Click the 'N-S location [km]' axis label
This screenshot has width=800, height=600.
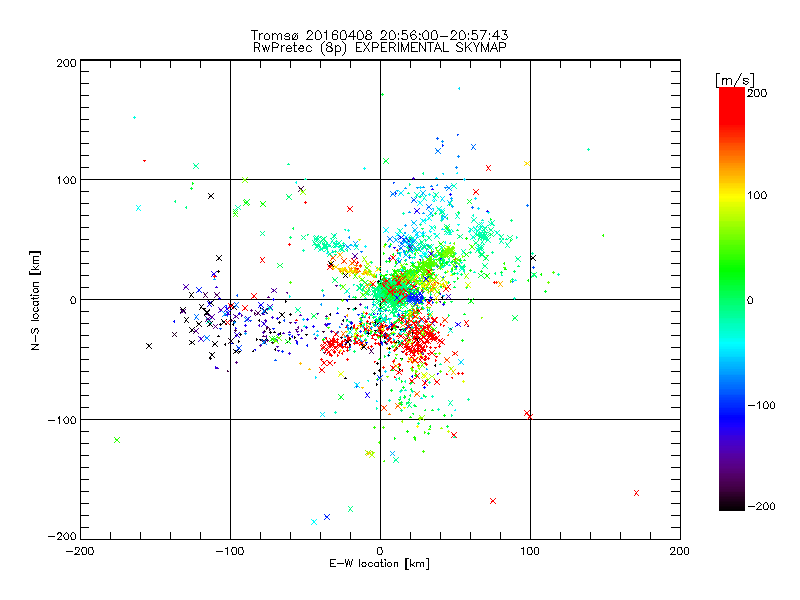coord(35,300)
